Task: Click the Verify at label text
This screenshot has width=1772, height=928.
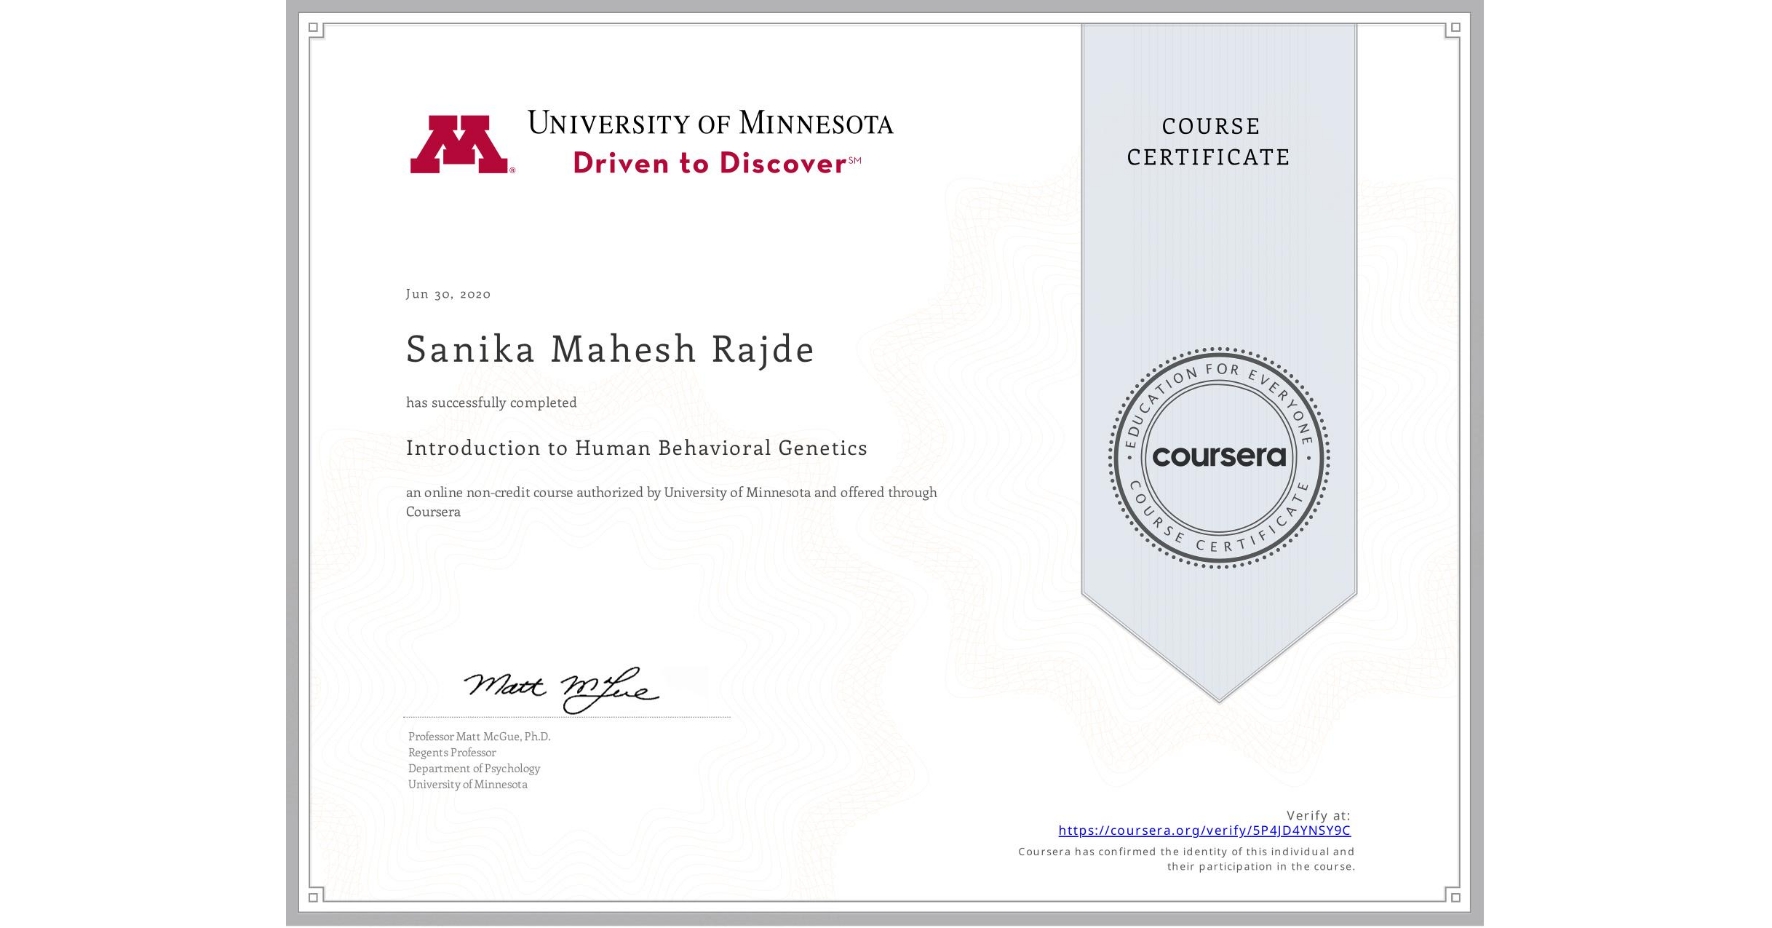Action: (x=1317, y=815)
